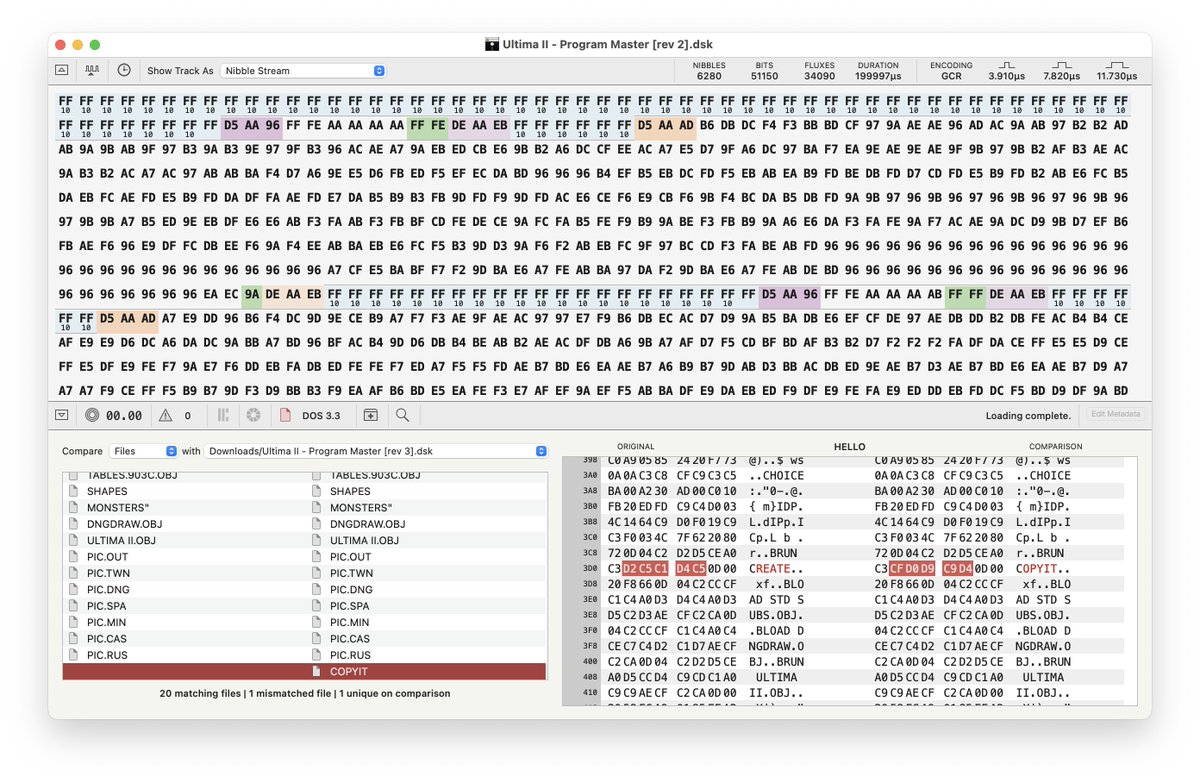Select SHAPES in the comparison file list
The width and height of the screenshot is (1200, 783).
point(350,491)
